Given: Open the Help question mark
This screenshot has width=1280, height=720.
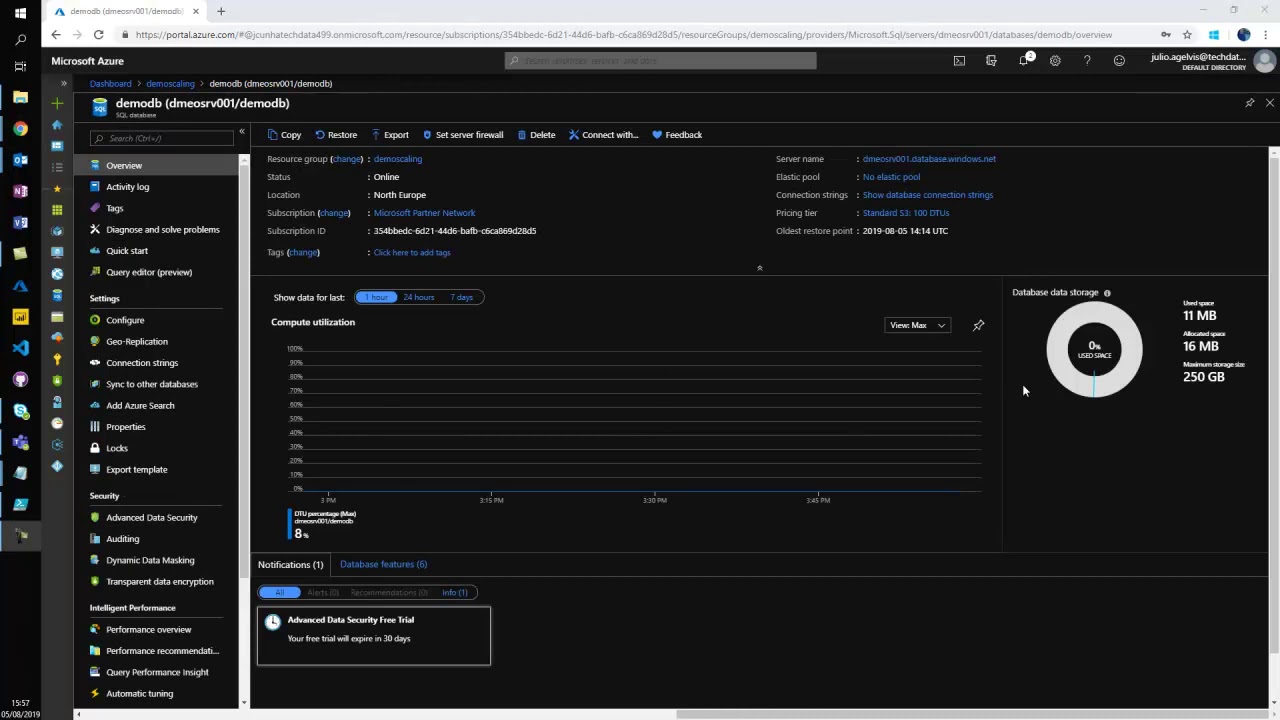Looking at the screenshot, I should 1087,61.
